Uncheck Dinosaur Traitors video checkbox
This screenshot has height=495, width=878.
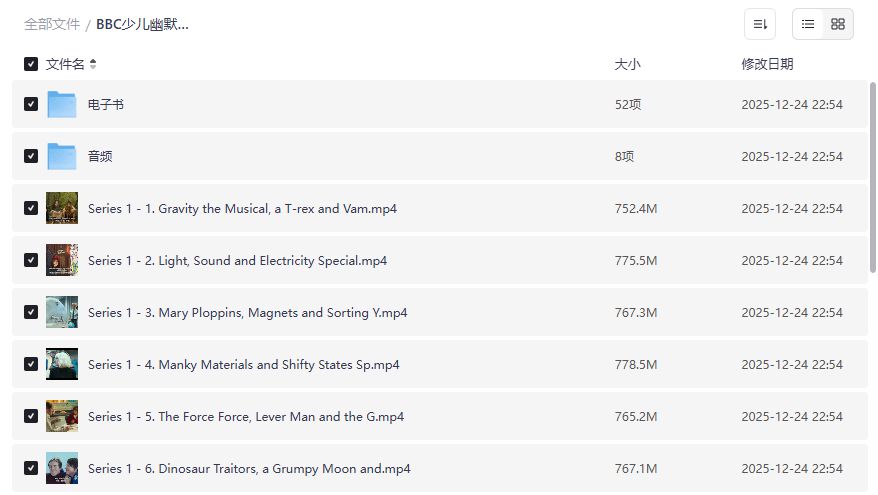pos(31,468)
